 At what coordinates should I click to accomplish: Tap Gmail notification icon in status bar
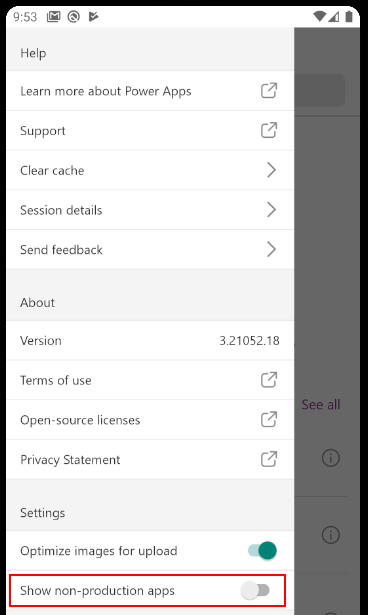pyautogui.click(x=54, y=16)
